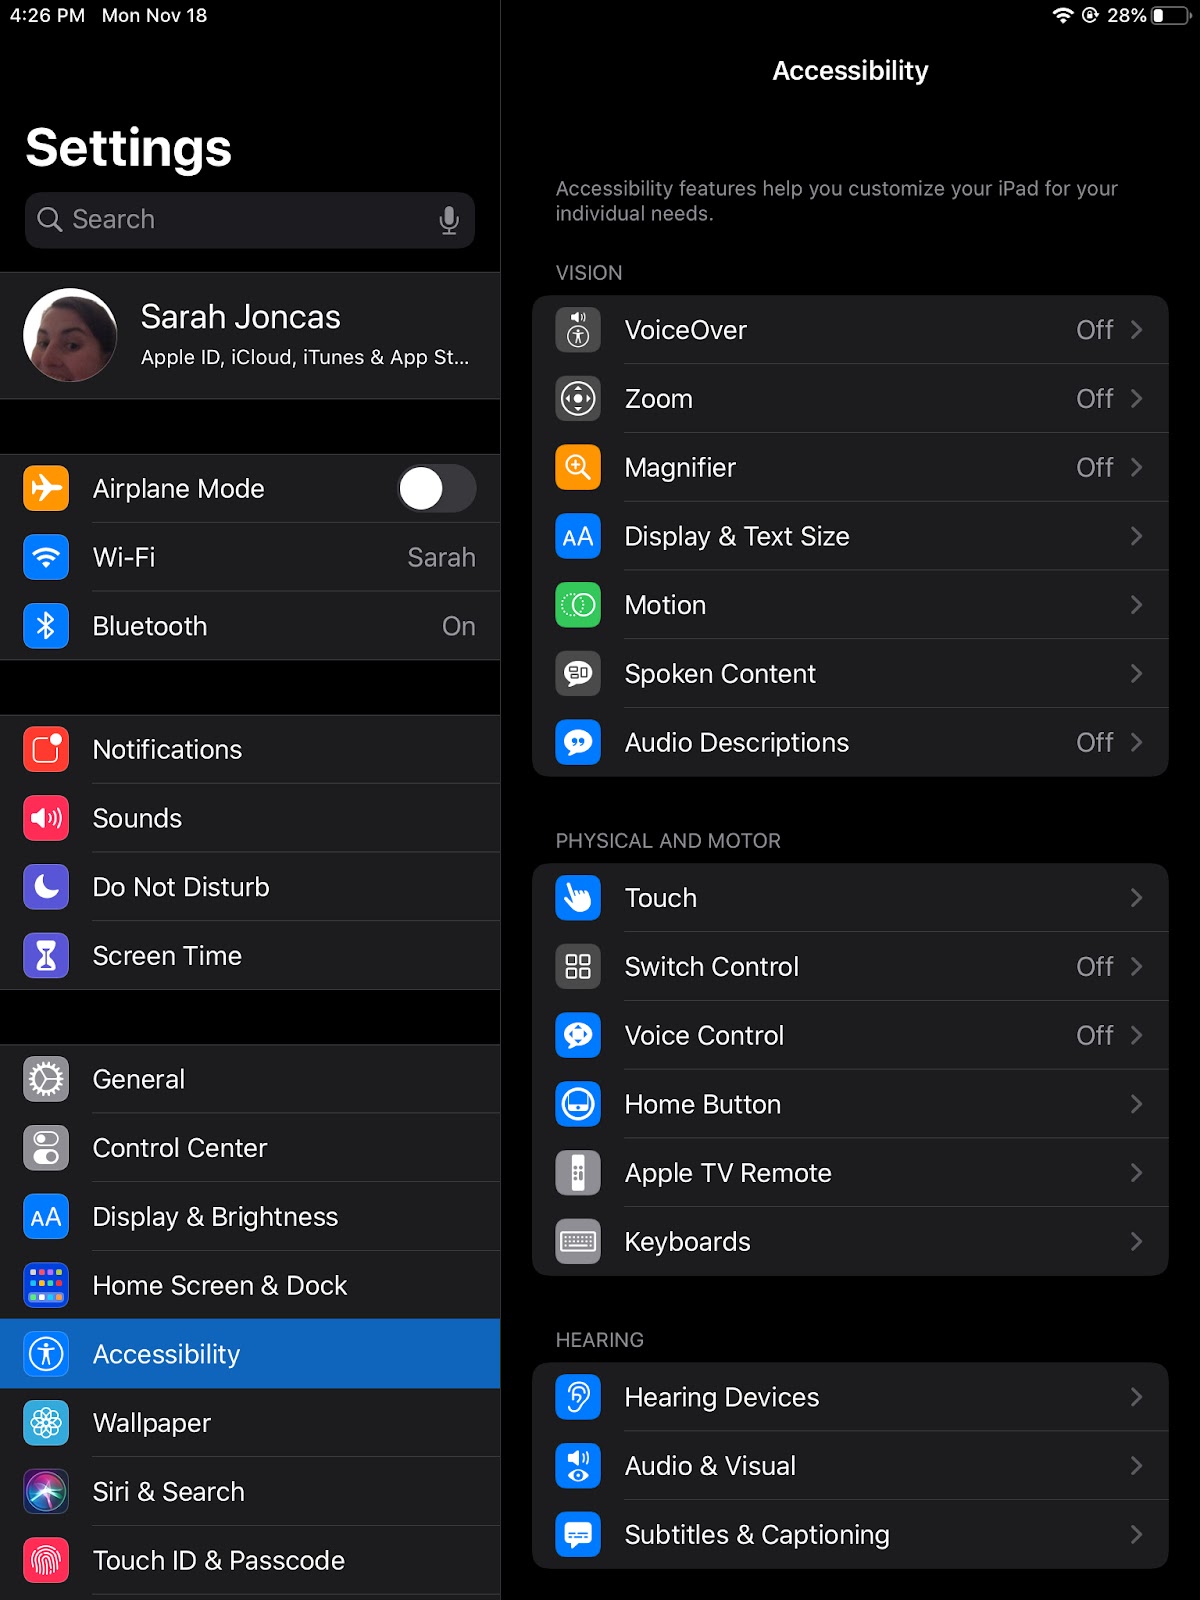
Task: Tap the Do Not Disturb moon icon
Action: pos(46,887)
